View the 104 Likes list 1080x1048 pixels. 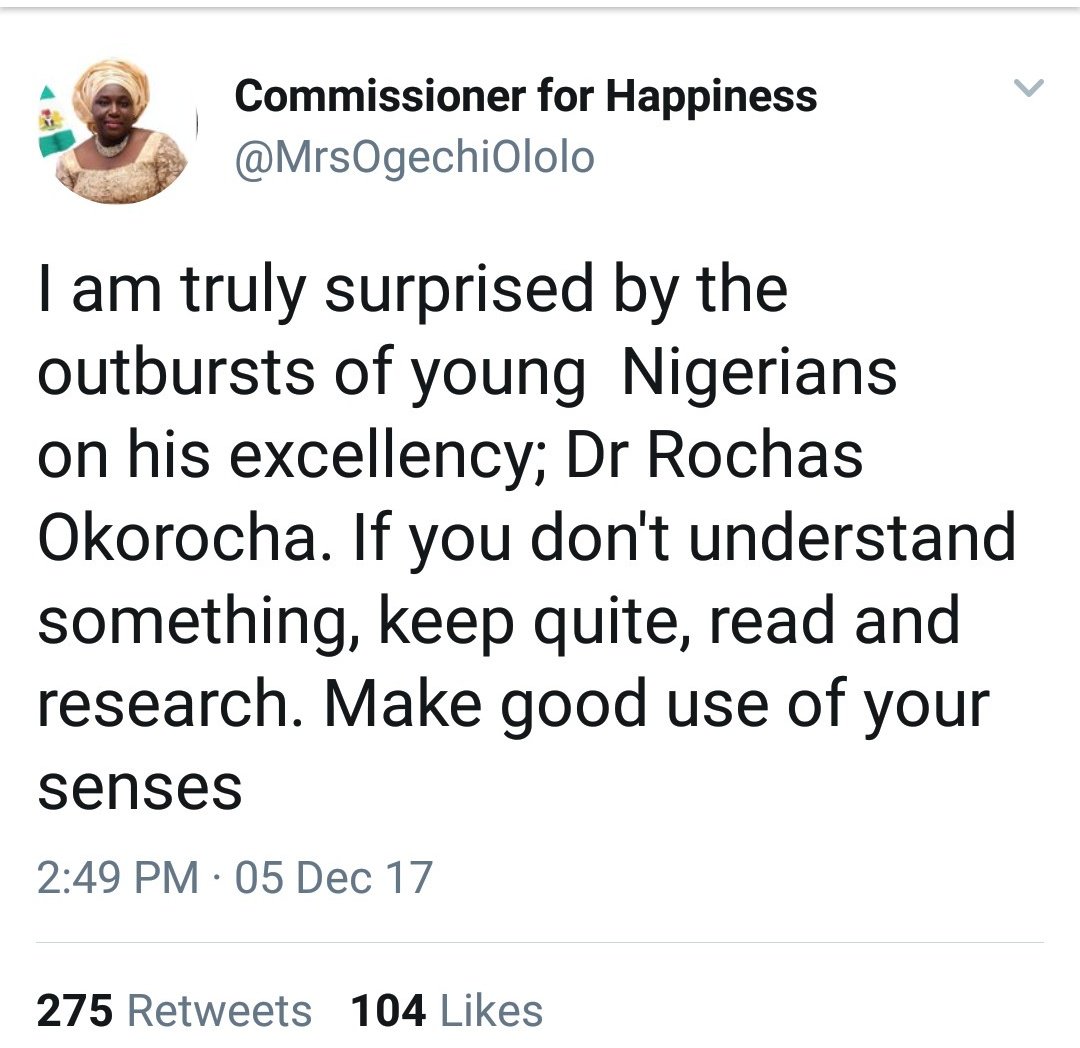tap(447, 1010)
